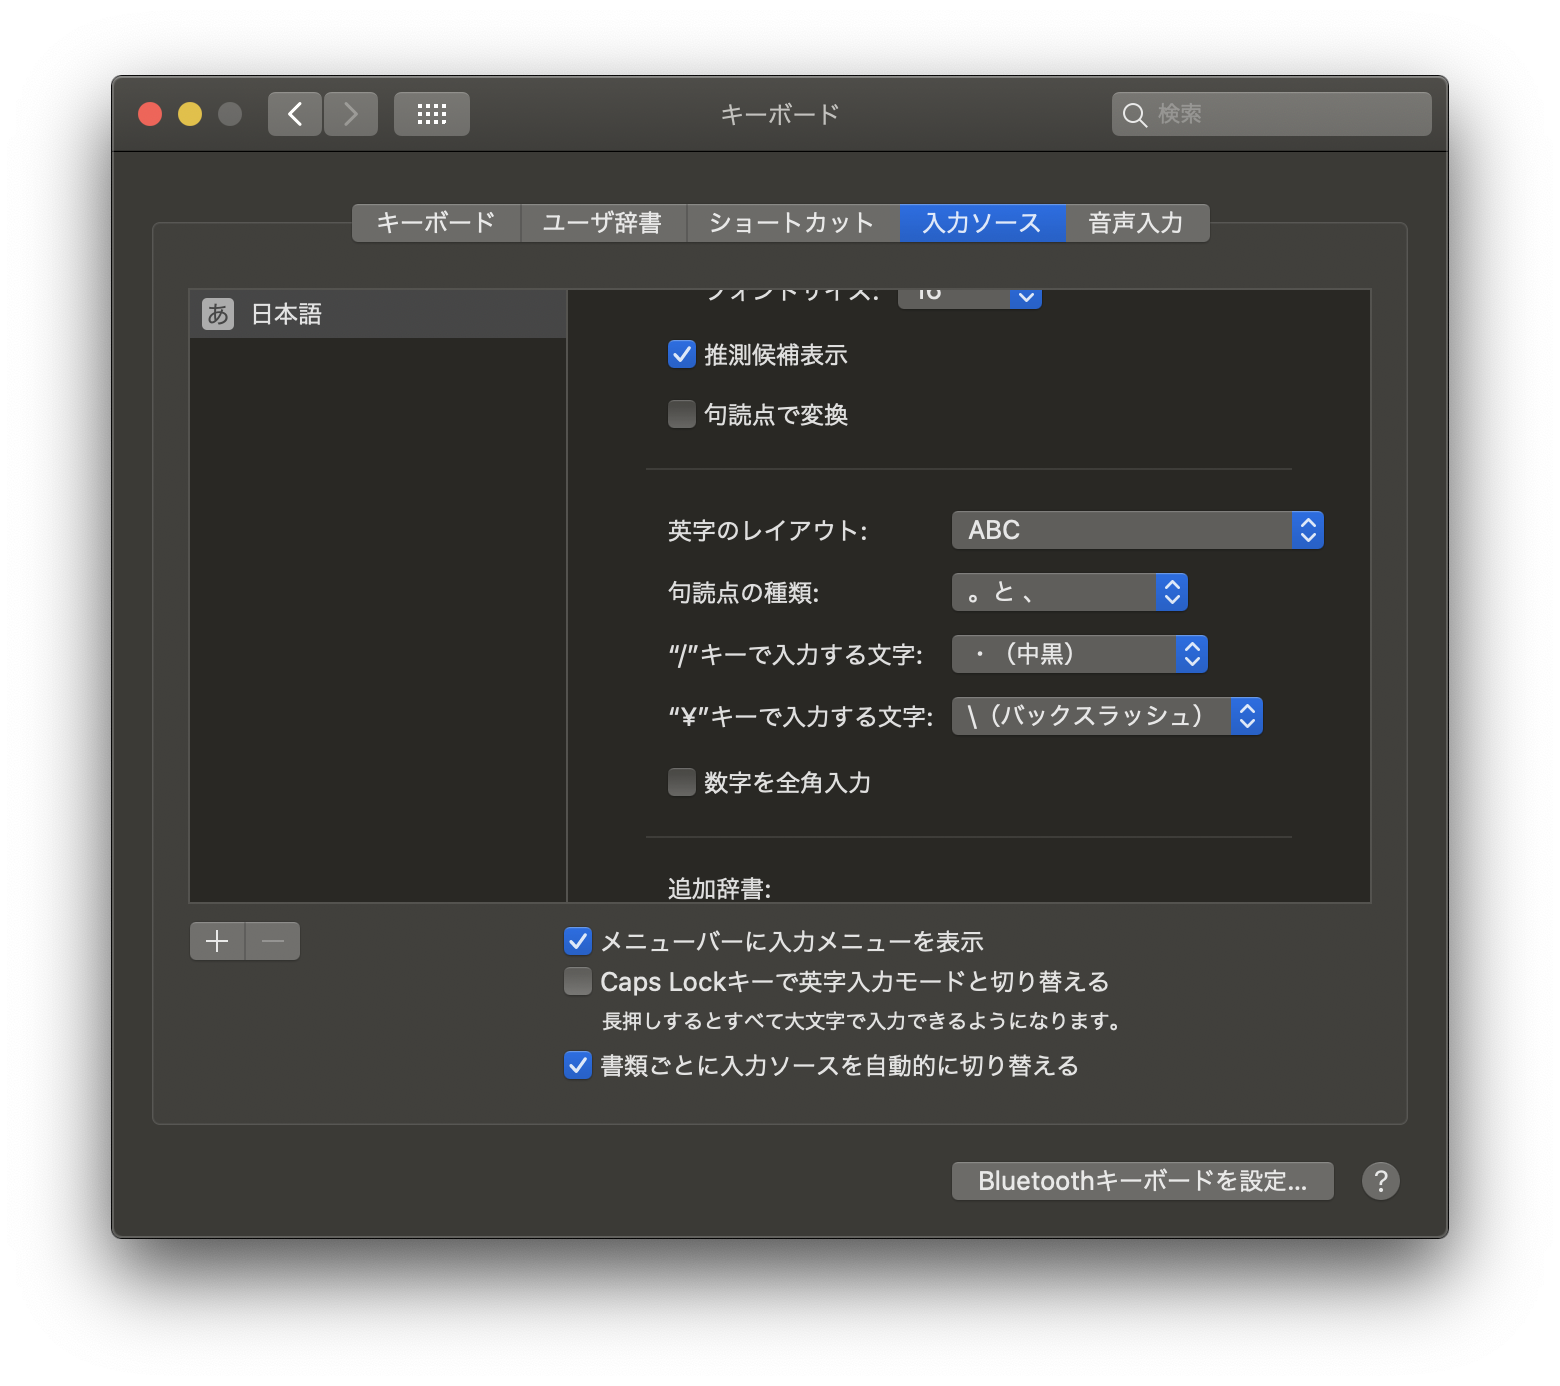1560x1386 pixels.
Task: Open 句読点の種類 dropdown
Action: pos(1070,592)
